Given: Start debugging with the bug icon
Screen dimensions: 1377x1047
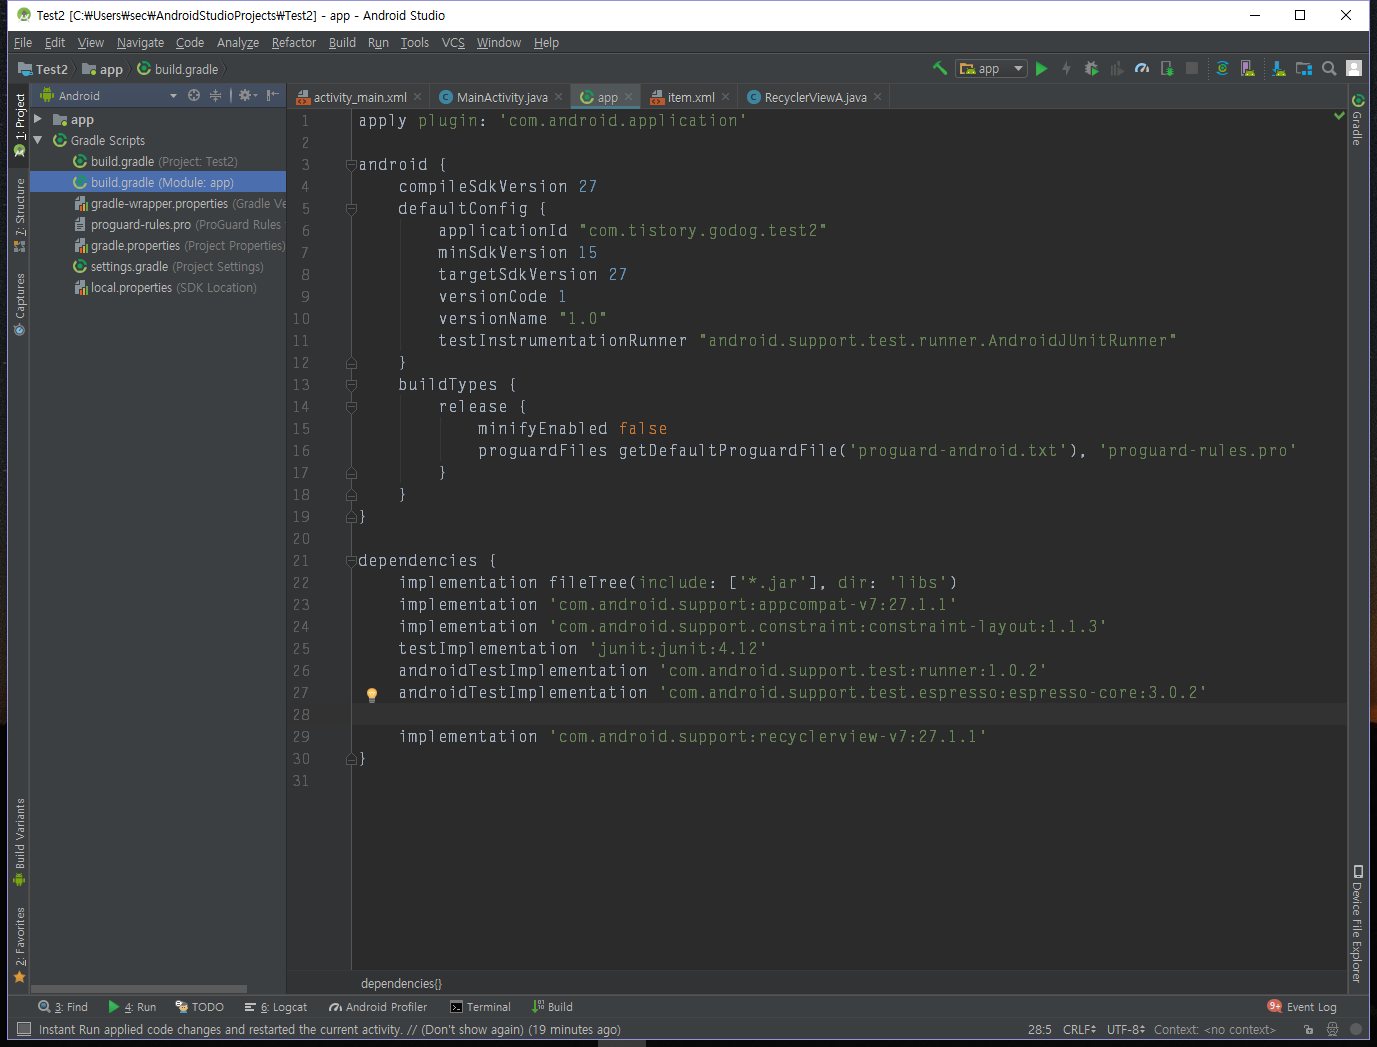Looking at the screenshot, I should [1091, 68].
